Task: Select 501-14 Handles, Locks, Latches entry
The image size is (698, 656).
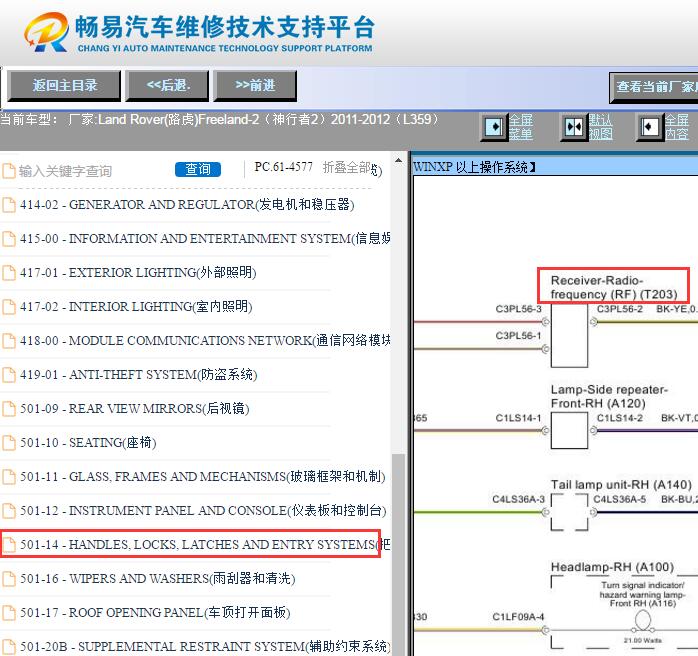Action: pos(205,544)
